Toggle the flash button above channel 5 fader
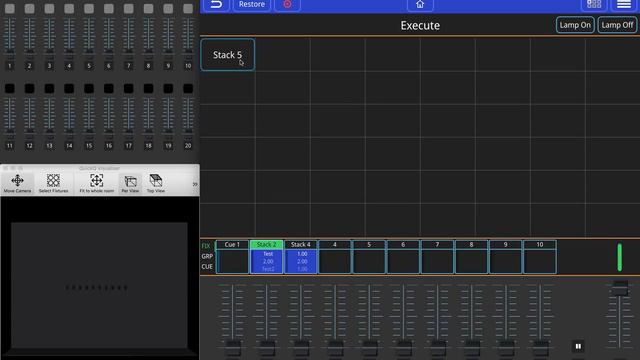 (x=89, y=9)
